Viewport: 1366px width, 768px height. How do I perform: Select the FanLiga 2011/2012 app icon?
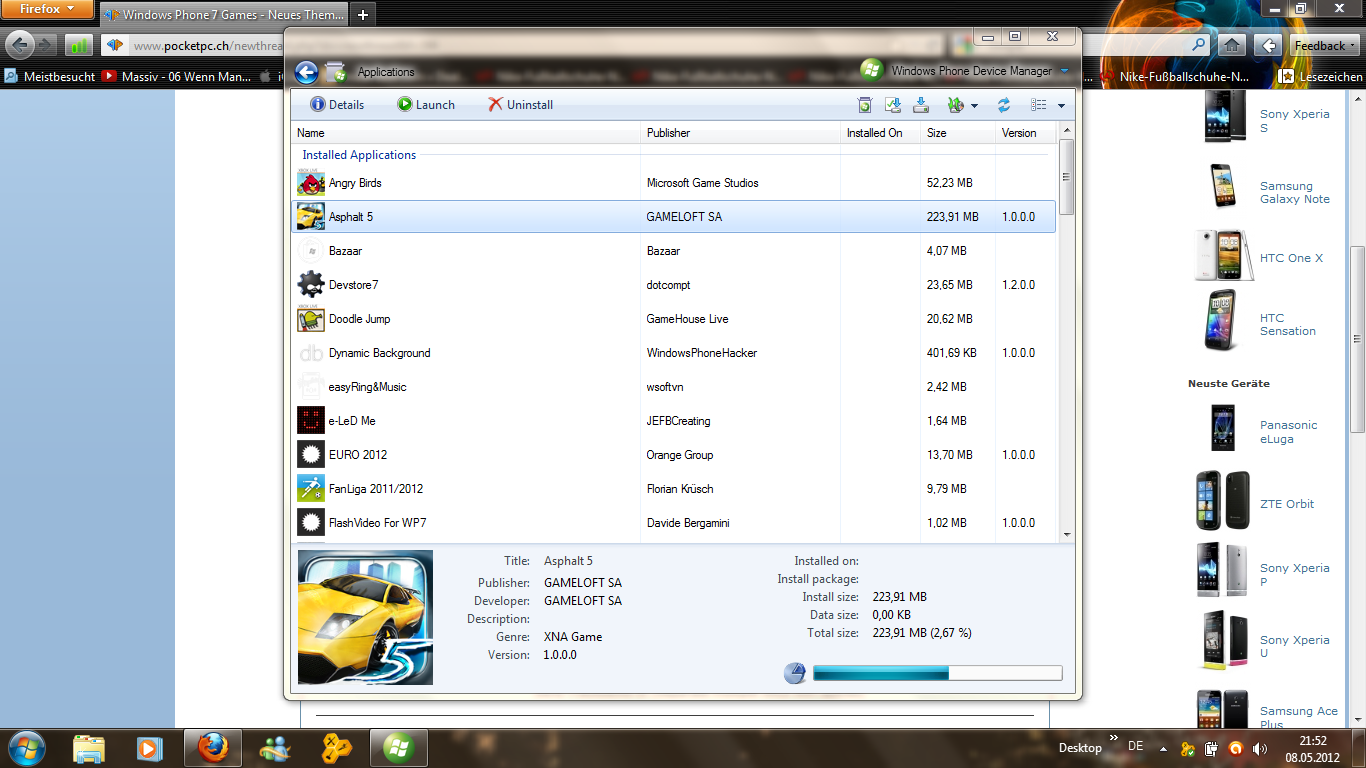[311, 489]
